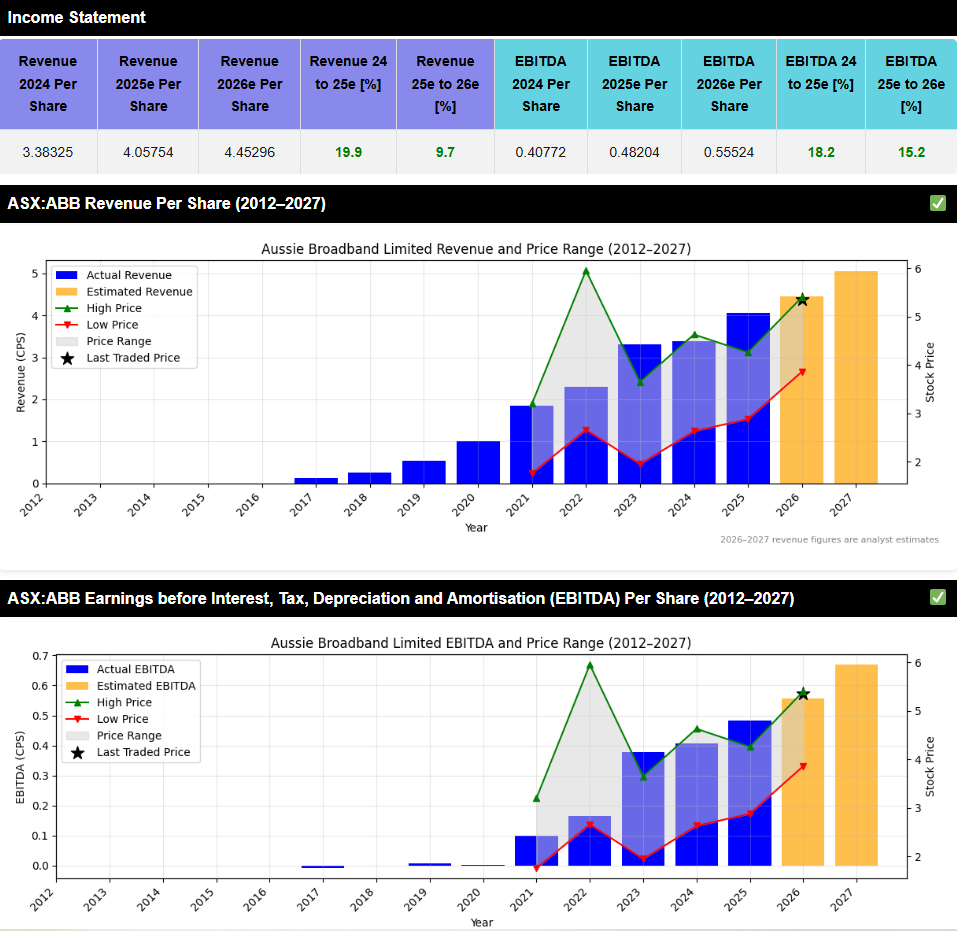
Task: Click the Revenue 2024 Per Share column header
Action: click(x=48, y=84)
